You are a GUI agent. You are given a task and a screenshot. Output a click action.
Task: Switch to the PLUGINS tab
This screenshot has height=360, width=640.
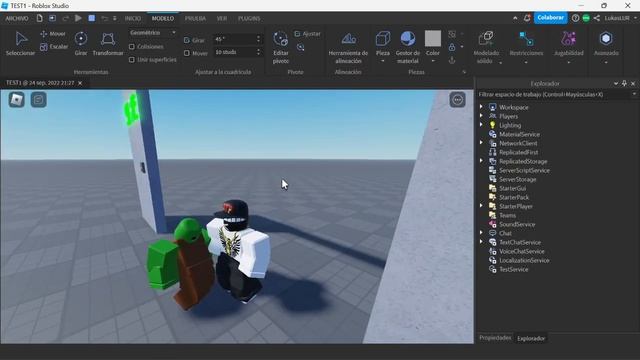[249, 18]
